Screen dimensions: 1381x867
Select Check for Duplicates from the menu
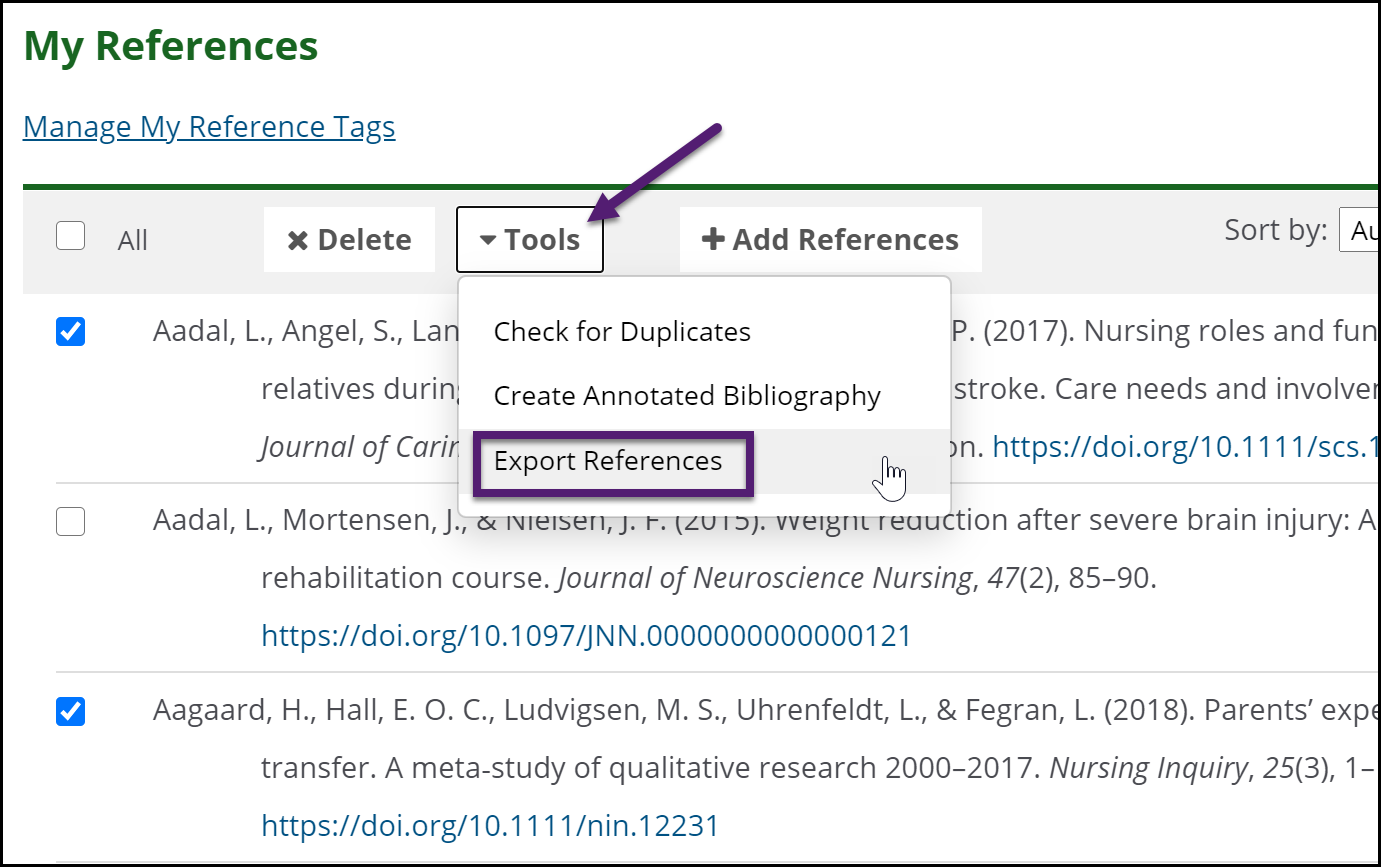pos(621,331)
